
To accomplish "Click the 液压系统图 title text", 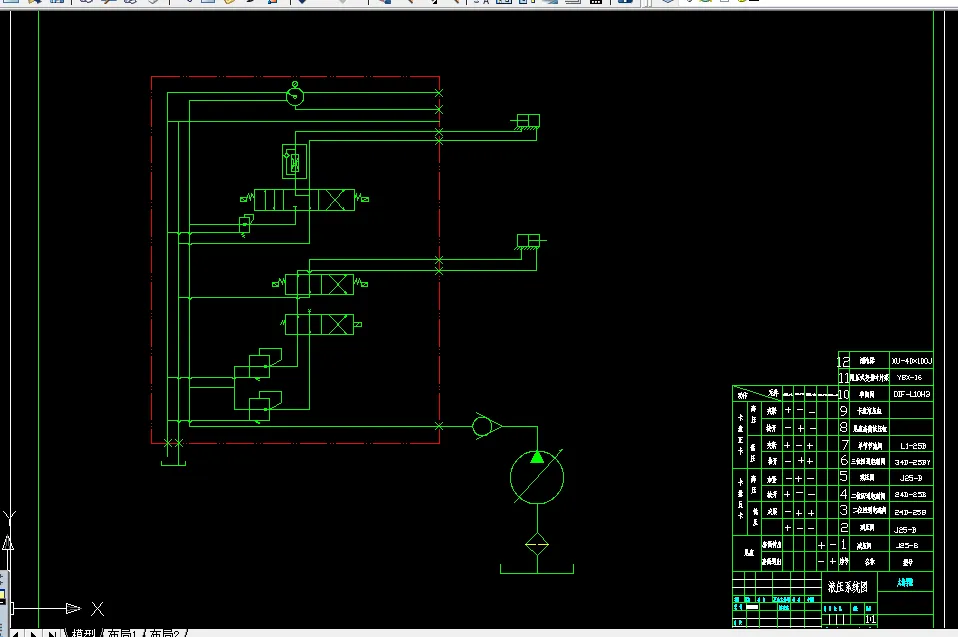I will tap(847, 587).
